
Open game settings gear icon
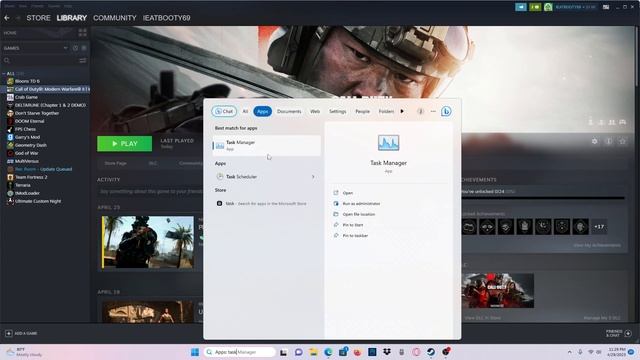click(x=595, y=141)
